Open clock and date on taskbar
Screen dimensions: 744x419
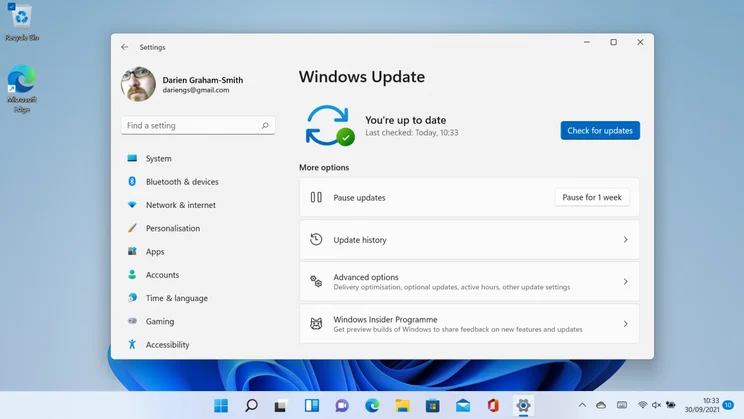(x=702, y=405)
